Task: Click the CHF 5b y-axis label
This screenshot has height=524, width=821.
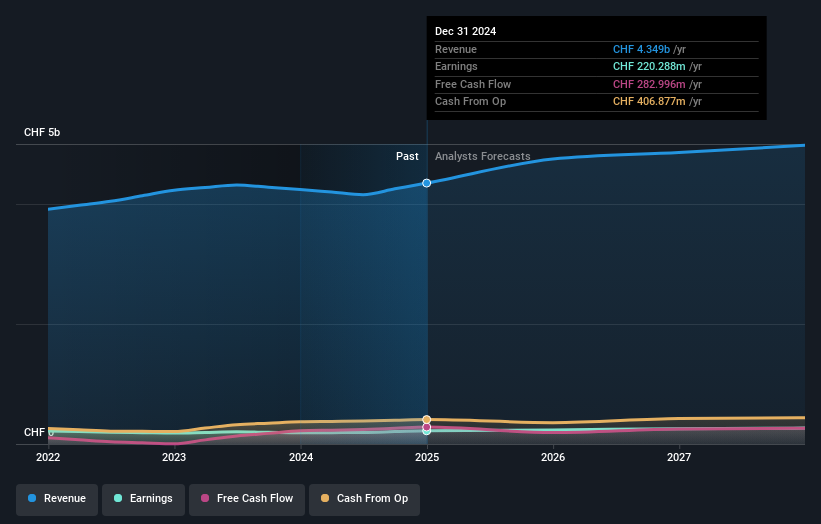Action: (42, 132)
